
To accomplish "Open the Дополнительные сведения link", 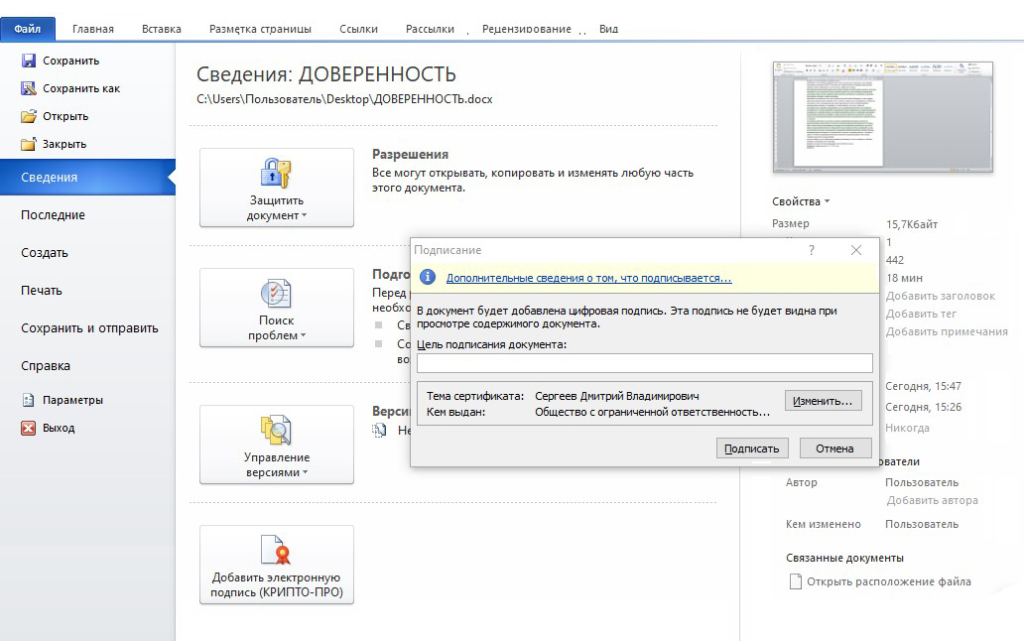I will (588, 278).
